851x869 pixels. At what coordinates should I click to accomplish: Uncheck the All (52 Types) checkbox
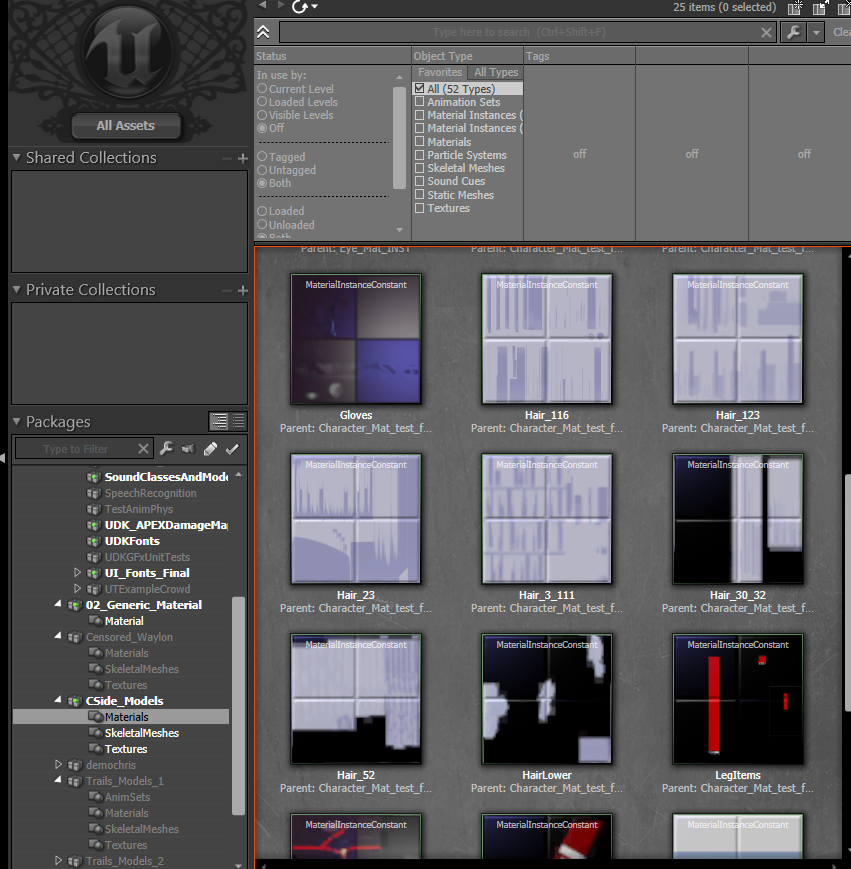[419, 89]
